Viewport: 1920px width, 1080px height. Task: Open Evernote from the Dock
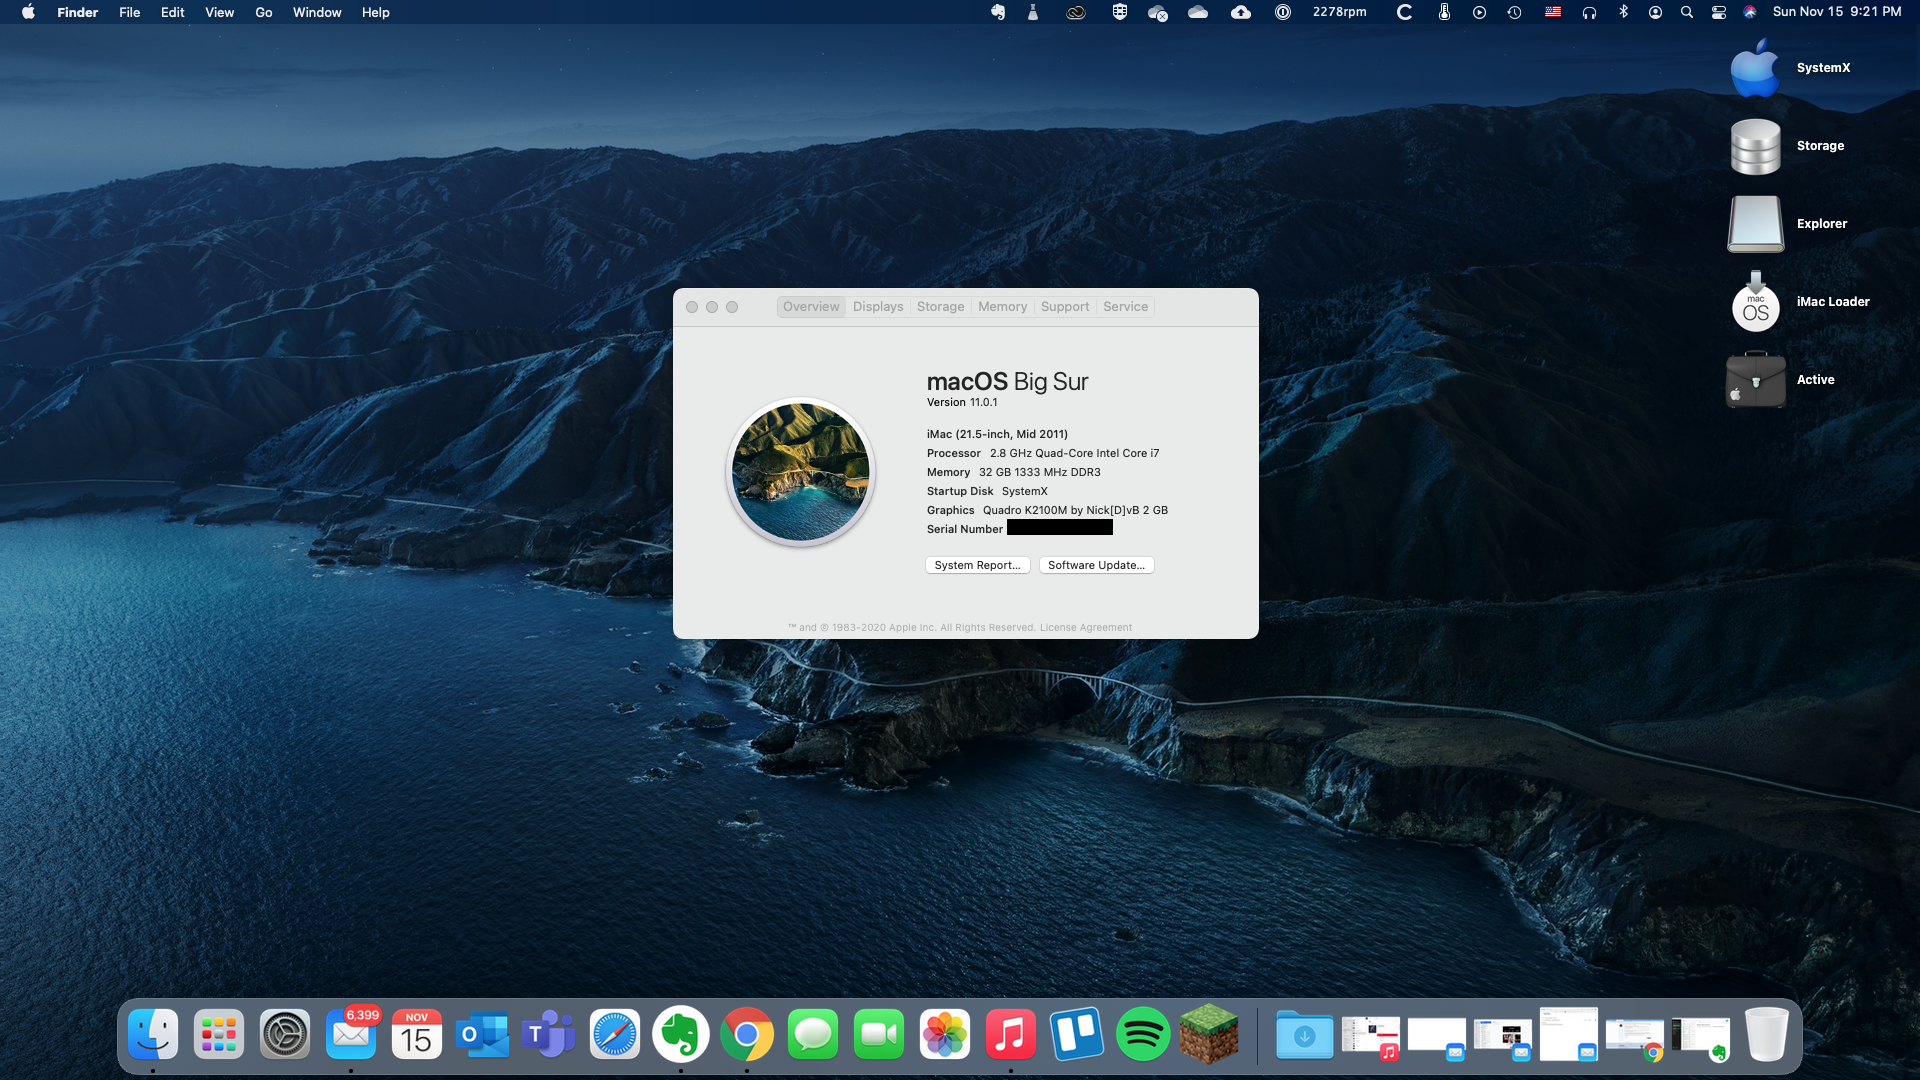(681, 1035)
